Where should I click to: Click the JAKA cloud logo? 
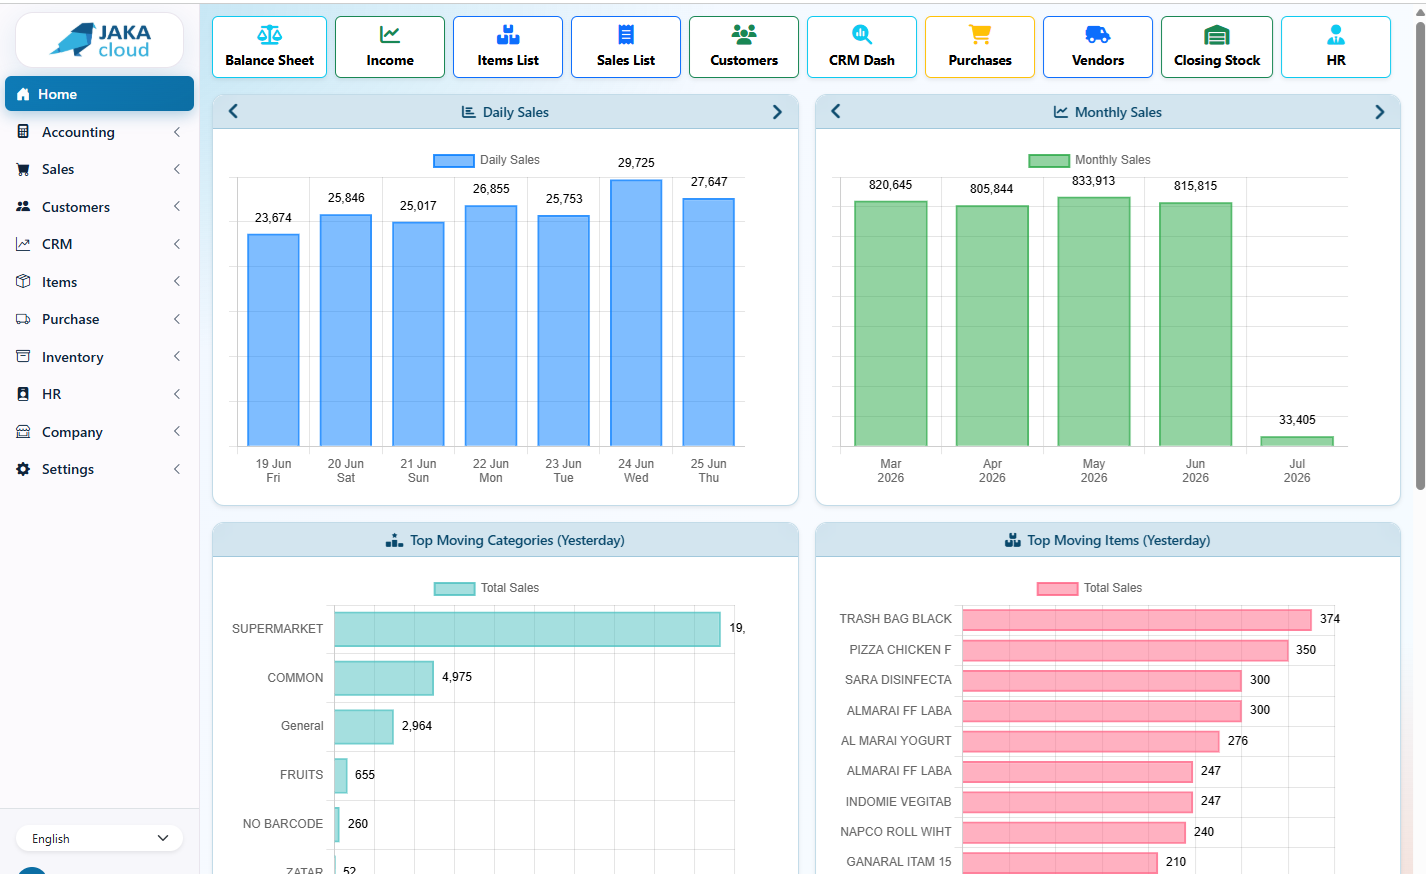coord(100,40)
